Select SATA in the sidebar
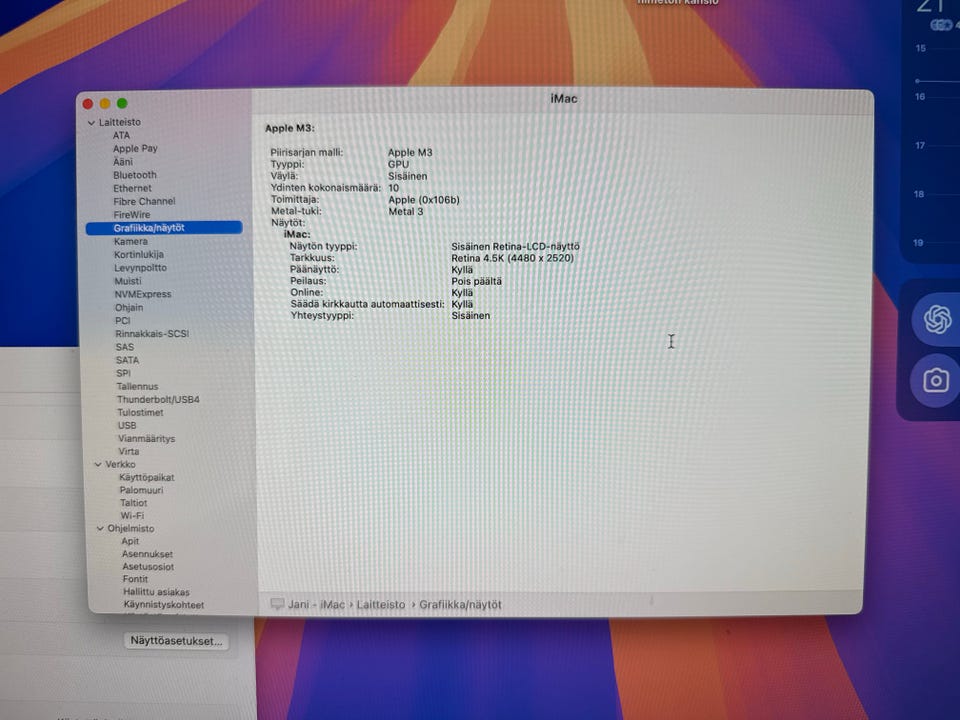This screenshot has width=960, height=720. pyautogui.click(x=127, y=360)
